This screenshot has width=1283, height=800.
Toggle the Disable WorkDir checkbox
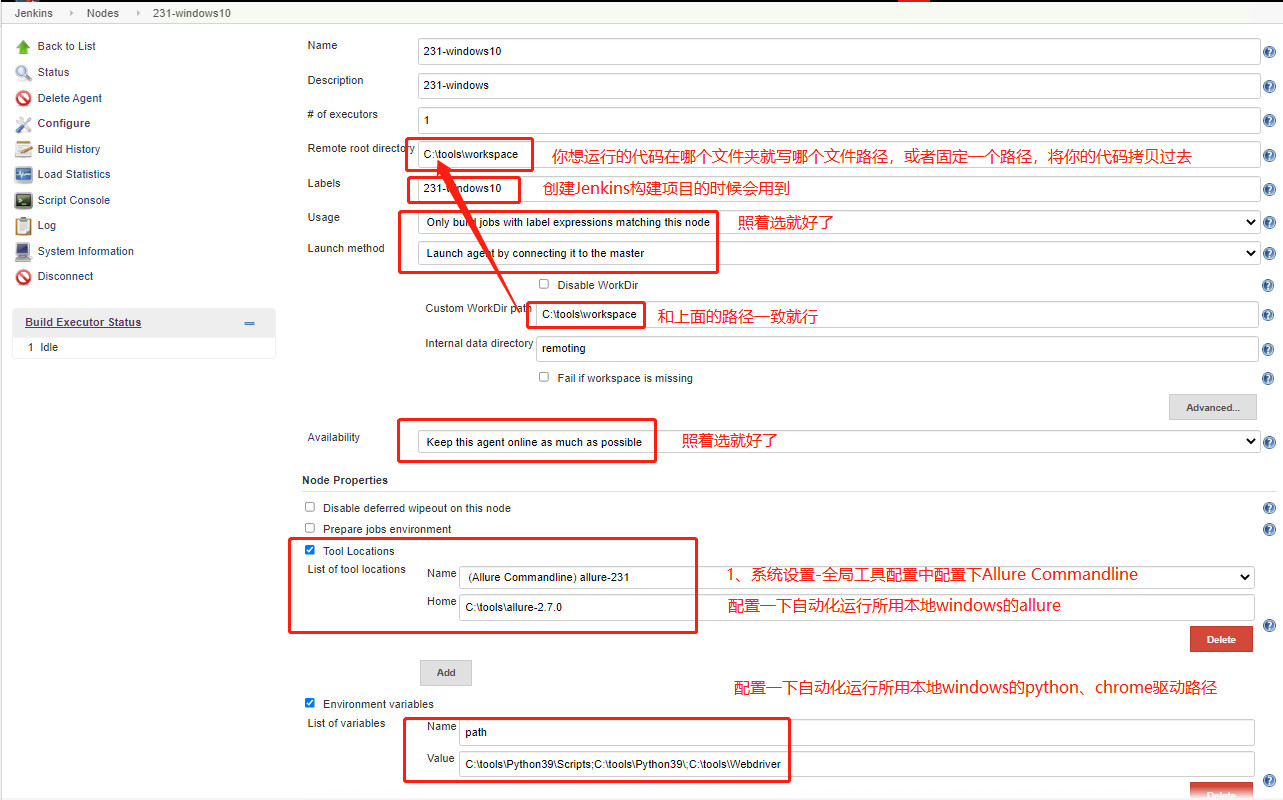click(x=544, y=284)
